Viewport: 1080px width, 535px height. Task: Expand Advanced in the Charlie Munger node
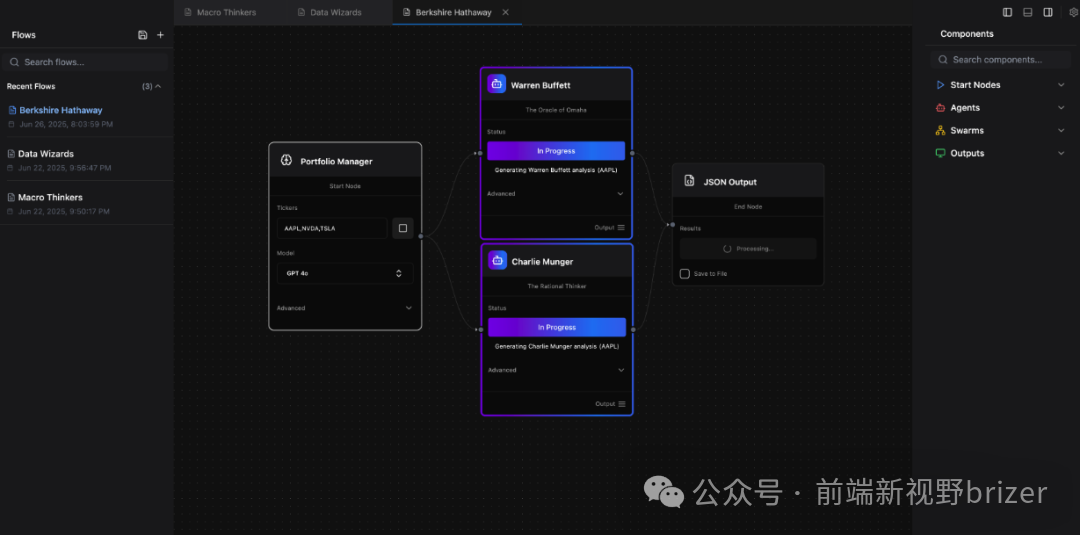[x=557, y=370]
